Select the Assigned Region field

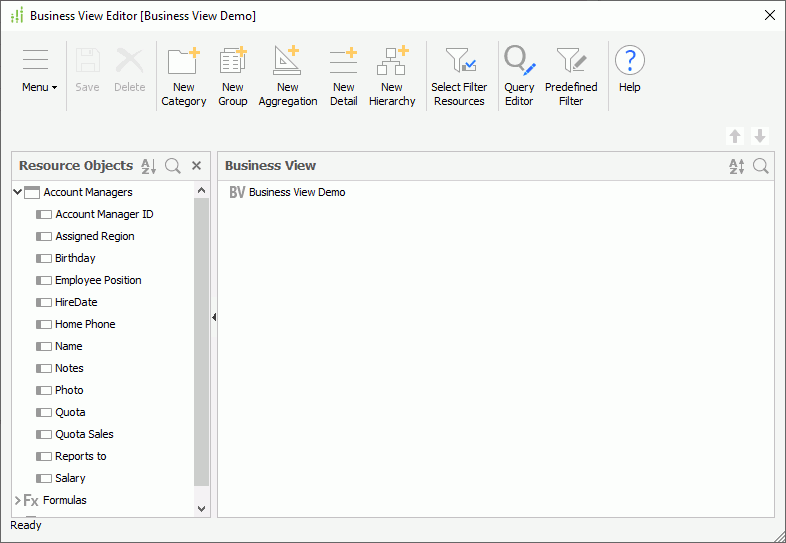click(x=95, y=236)
